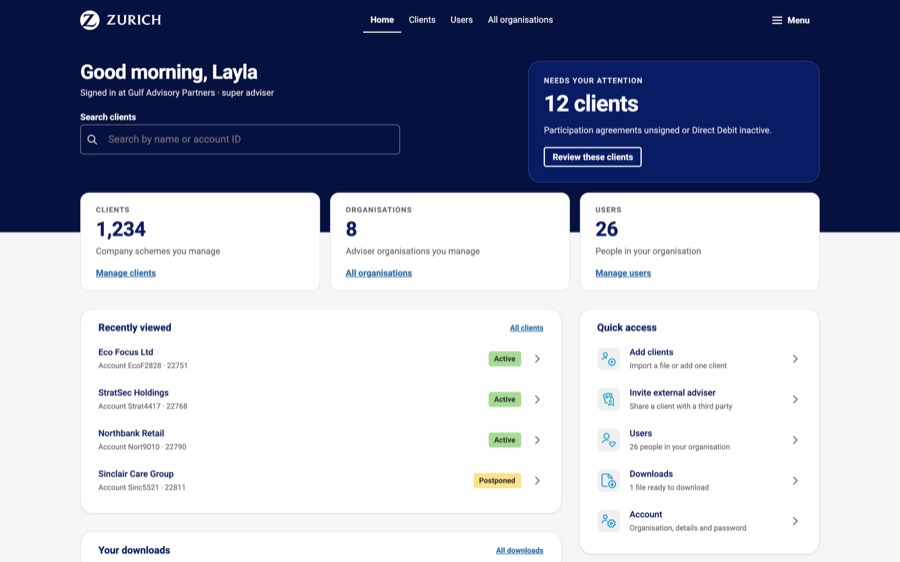Click the Downloads quick access title

[651, 474]
